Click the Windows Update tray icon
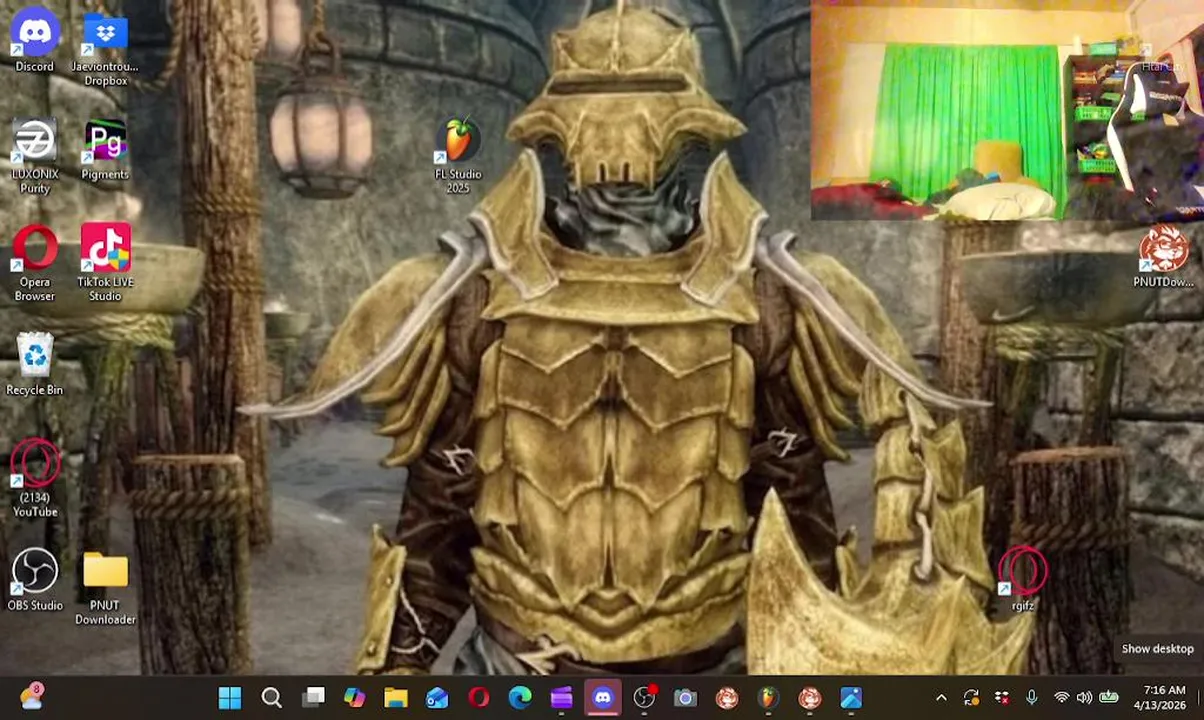 click(x=971, y=698)
